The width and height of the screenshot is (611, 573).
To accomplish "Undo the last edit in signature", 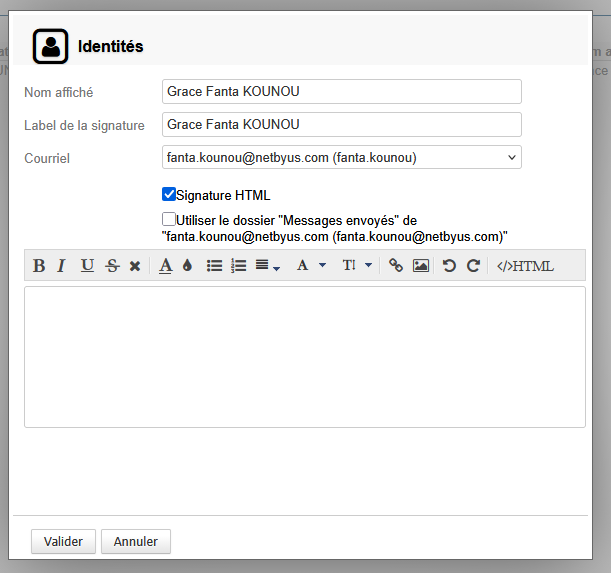I will click(x=449, y=266).
